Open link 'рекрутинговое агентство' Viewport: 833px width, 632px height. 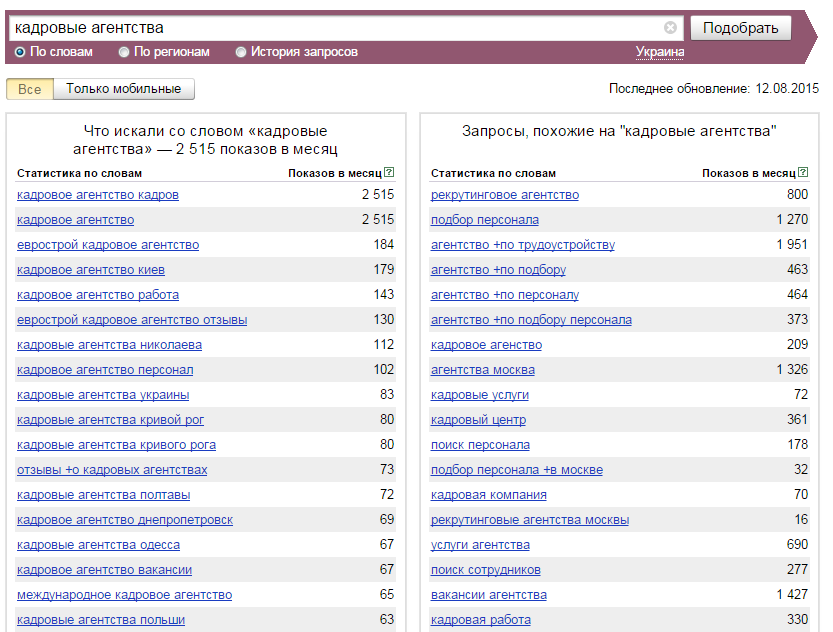coord(505,195)
